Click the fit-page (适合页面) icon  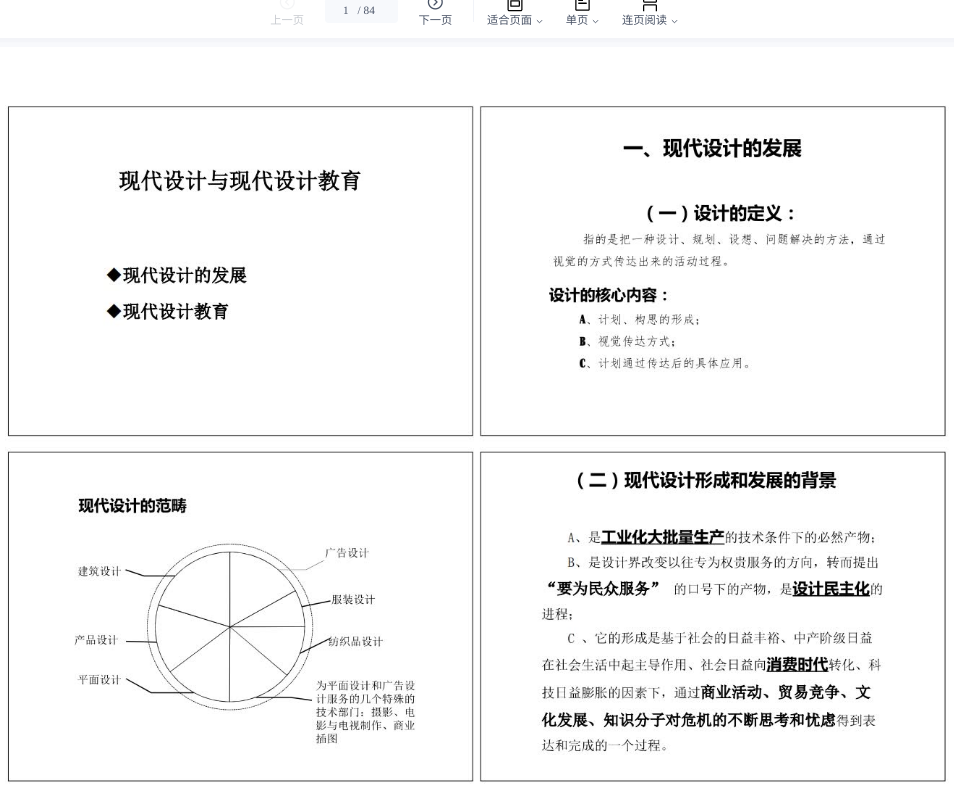[514, 5]
